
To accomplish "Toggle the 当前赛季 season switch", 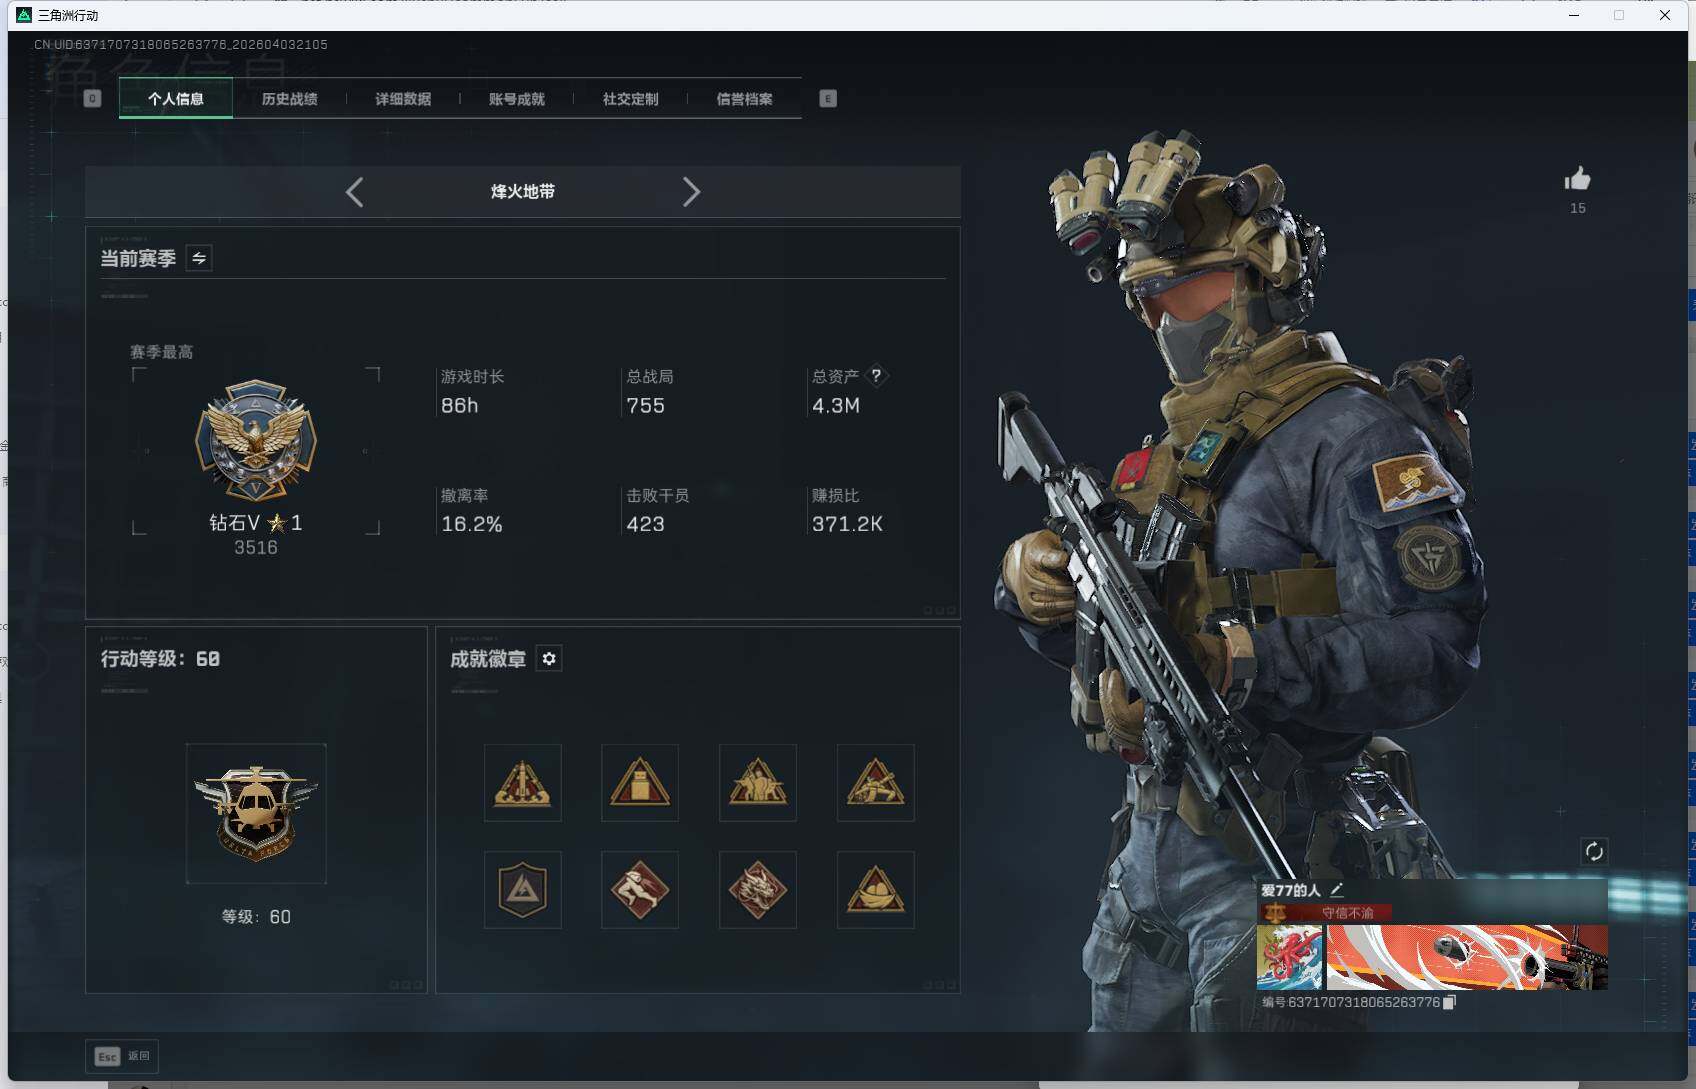I will coord(199,258).
